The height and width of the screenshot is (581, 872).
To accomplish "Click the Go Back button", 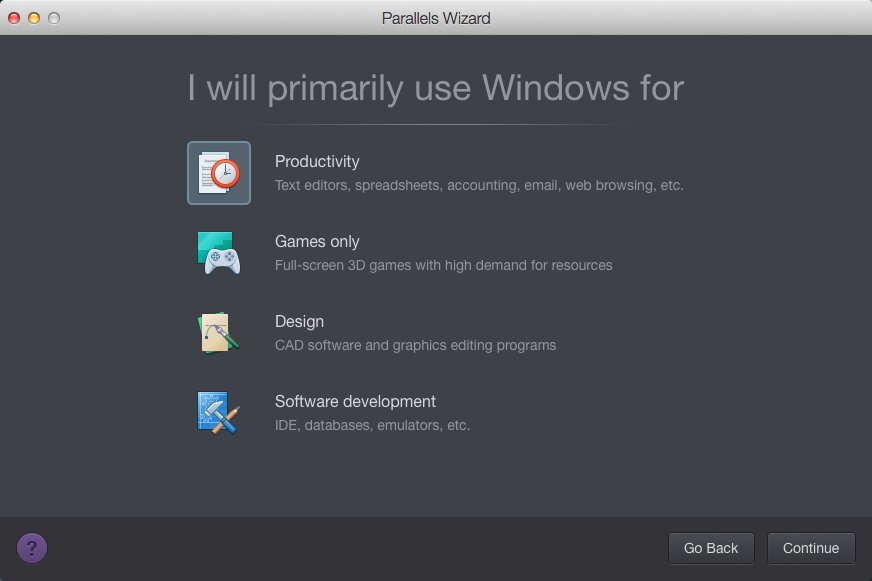I will 711,548.
